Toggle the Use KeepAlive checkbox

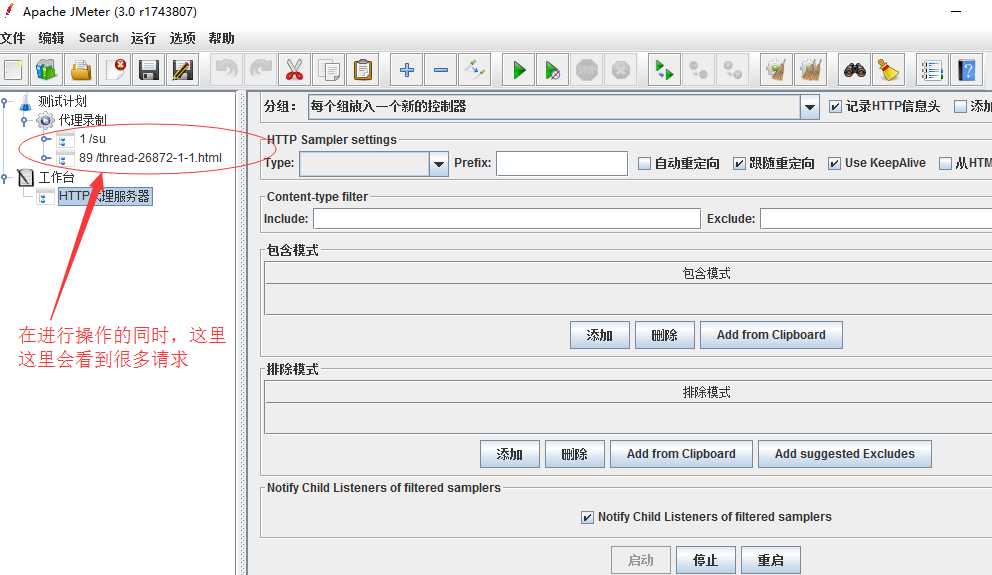pyautogui.click(x=834, y=164)
